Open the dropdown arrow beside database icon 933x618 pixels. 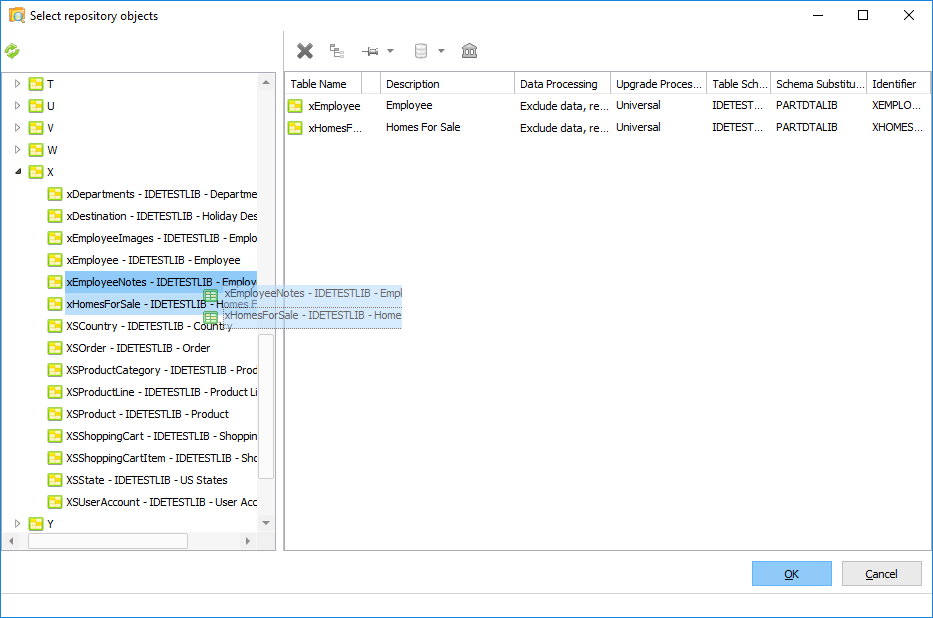(441, 51)
